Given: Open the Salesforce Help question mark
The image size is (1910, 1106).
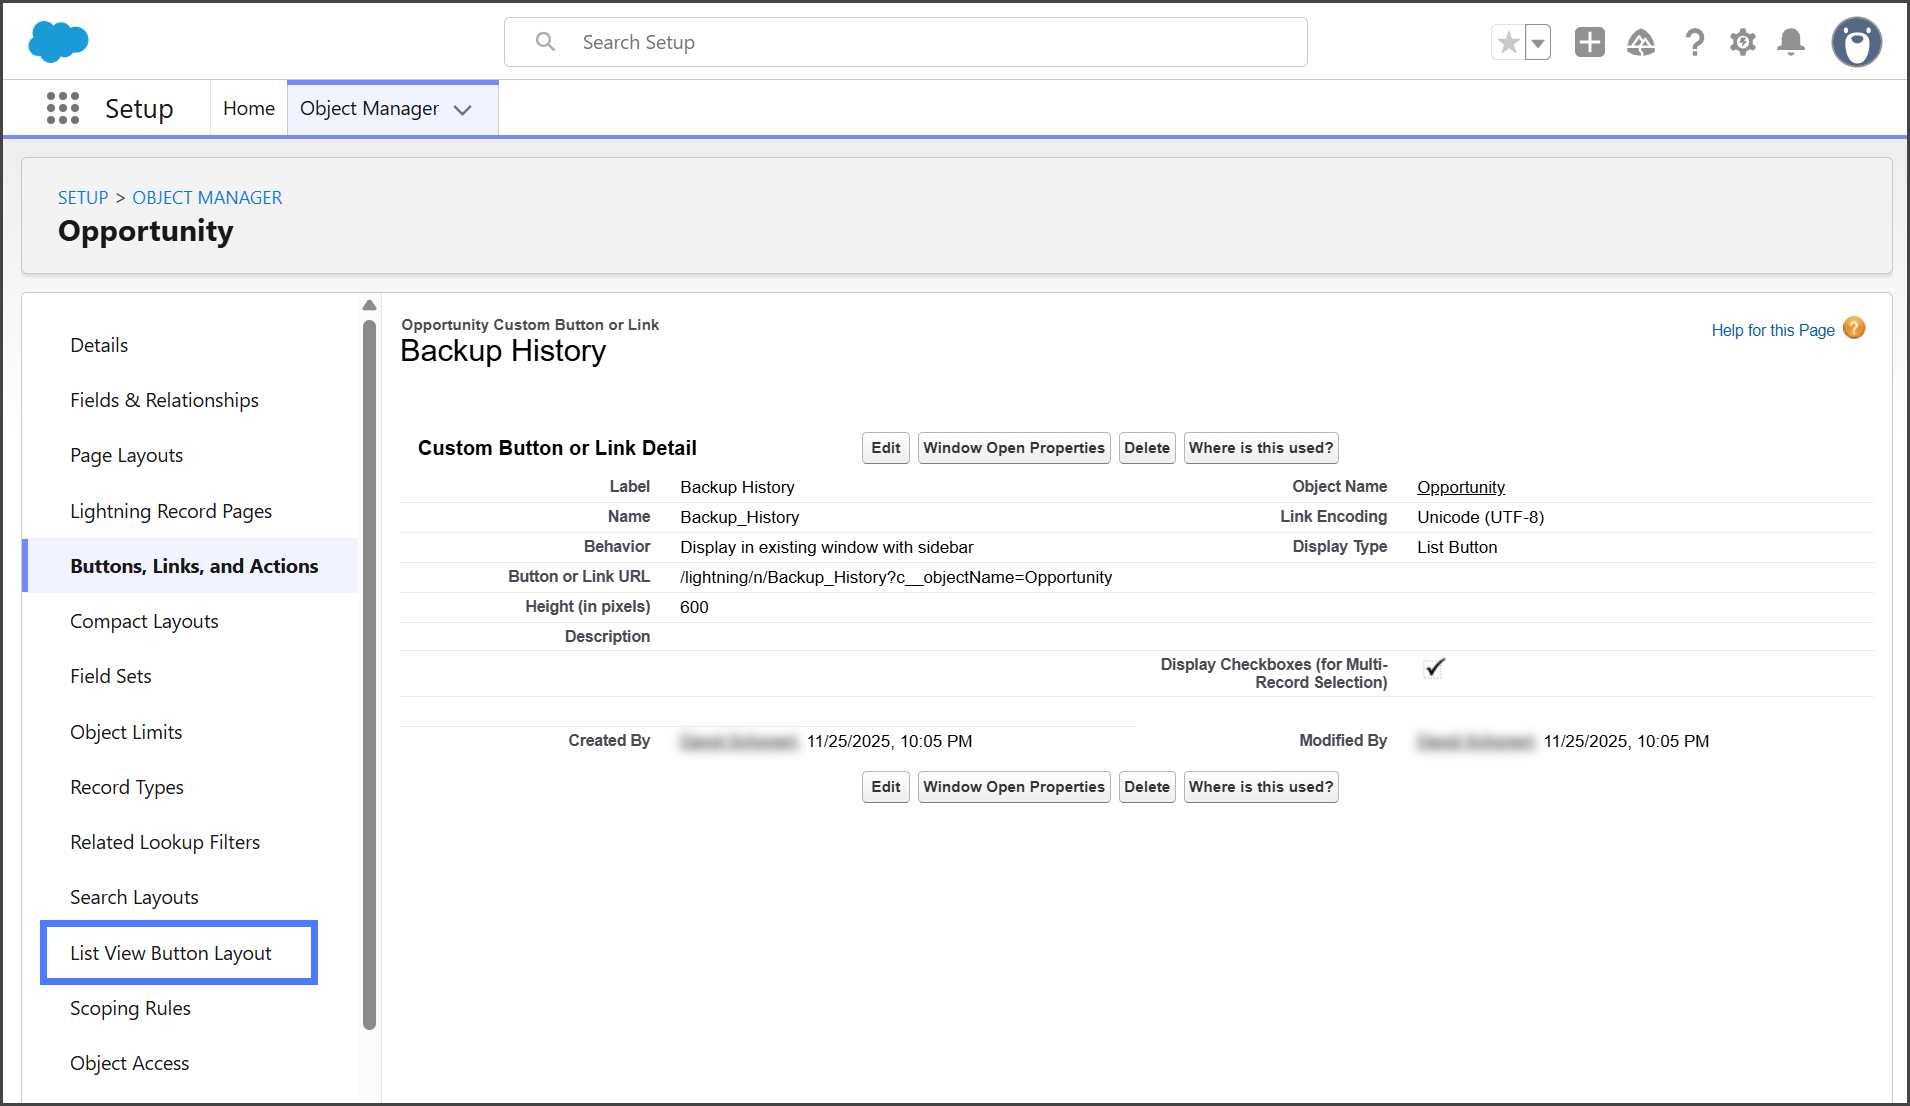Looking at the screenshot, I should tap(1694, 42).
